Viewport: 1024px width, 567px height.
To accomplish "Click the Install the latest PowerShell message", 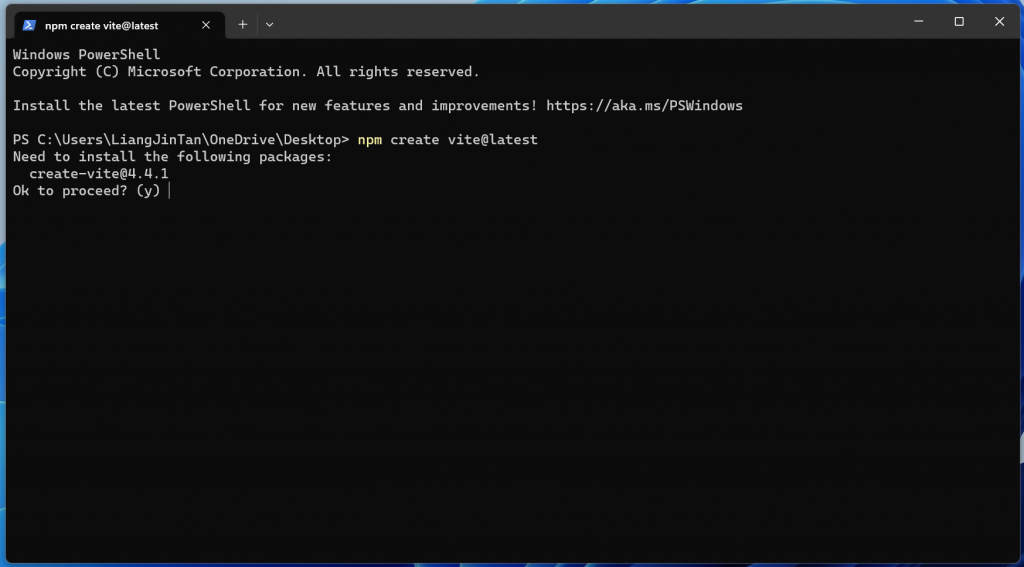I will (275, 106).
